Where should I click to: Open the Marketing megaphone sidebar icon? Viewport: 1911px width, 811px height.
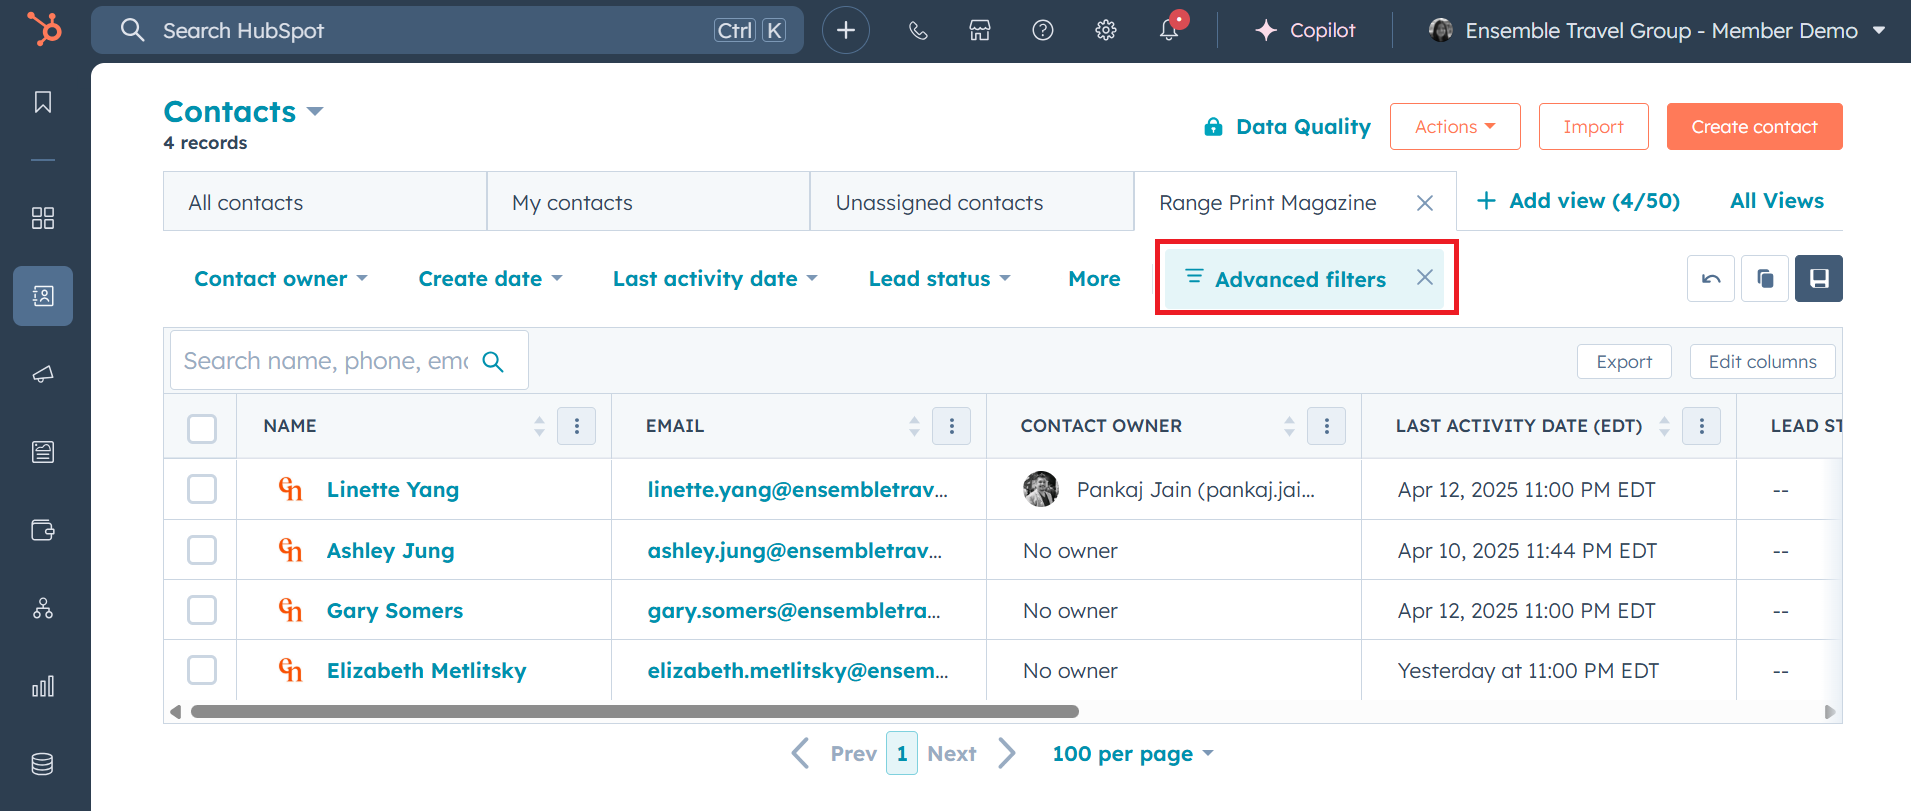(43, 374)
